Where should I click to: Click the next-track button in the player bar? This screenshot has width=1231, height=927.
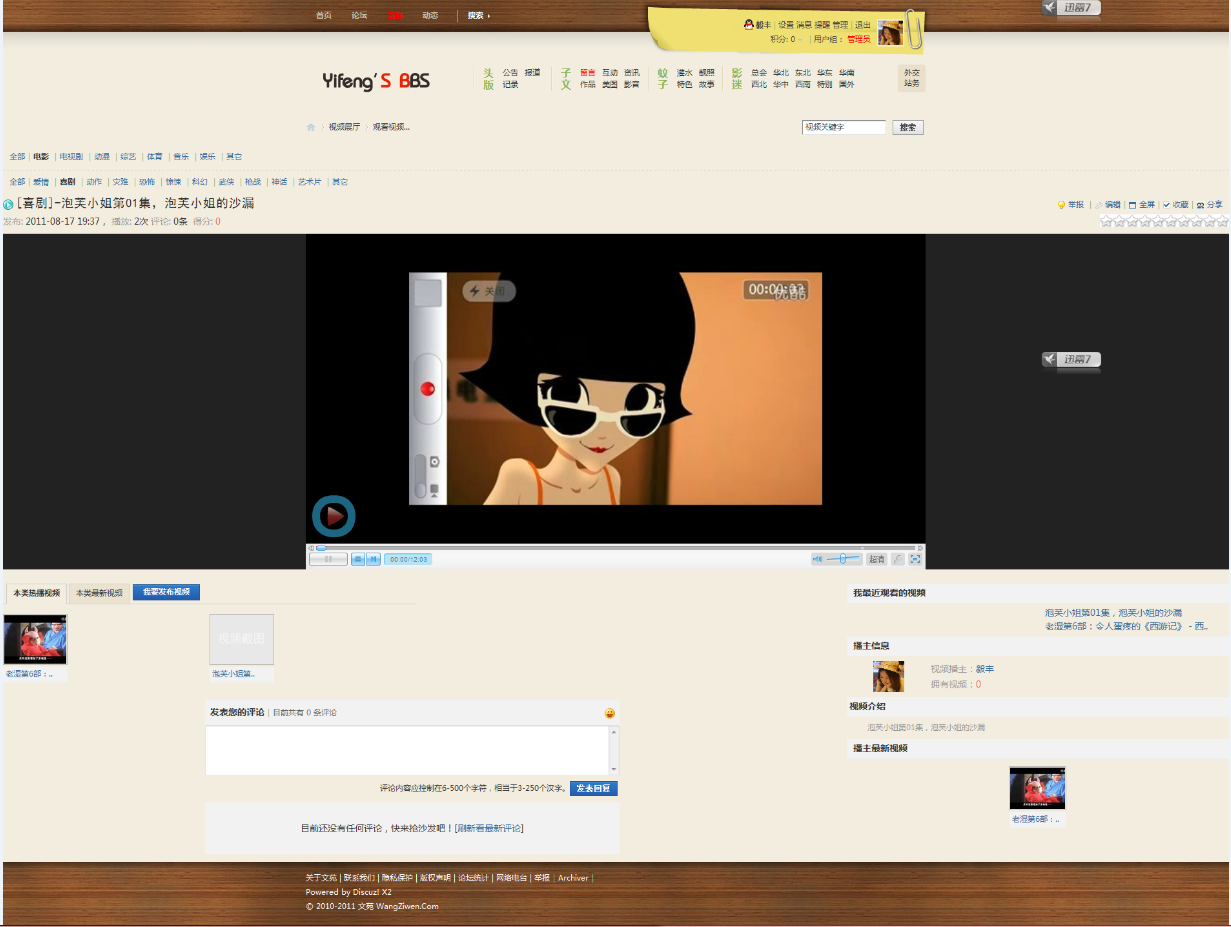coord(373,559)
